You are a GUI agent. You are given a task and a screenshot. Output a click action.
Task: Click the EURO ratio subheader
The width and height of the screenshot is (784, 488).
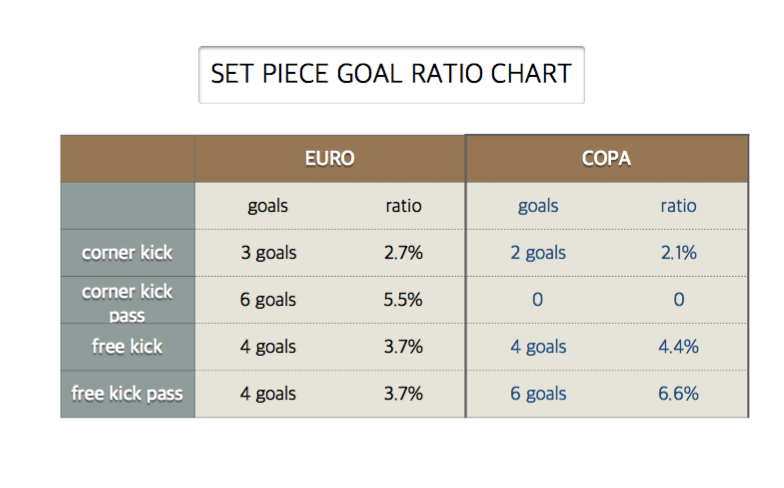[404, 206]
